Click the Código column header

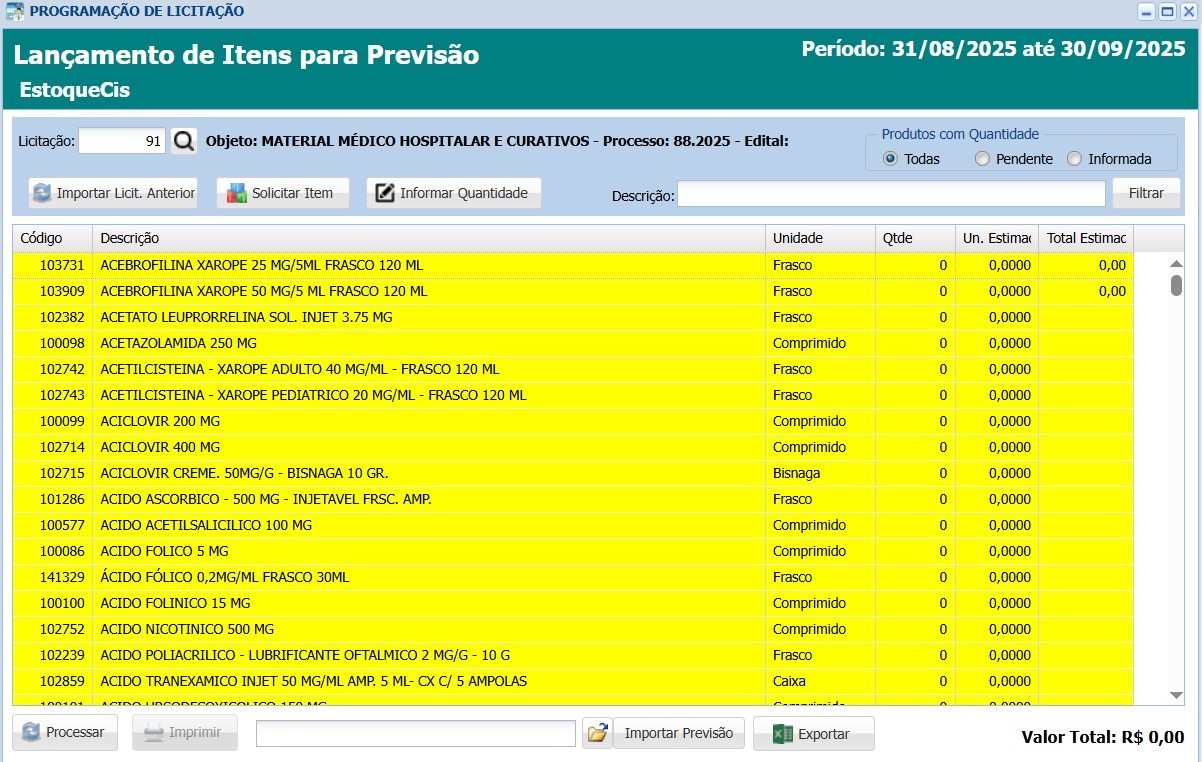[x=52, y=238]
